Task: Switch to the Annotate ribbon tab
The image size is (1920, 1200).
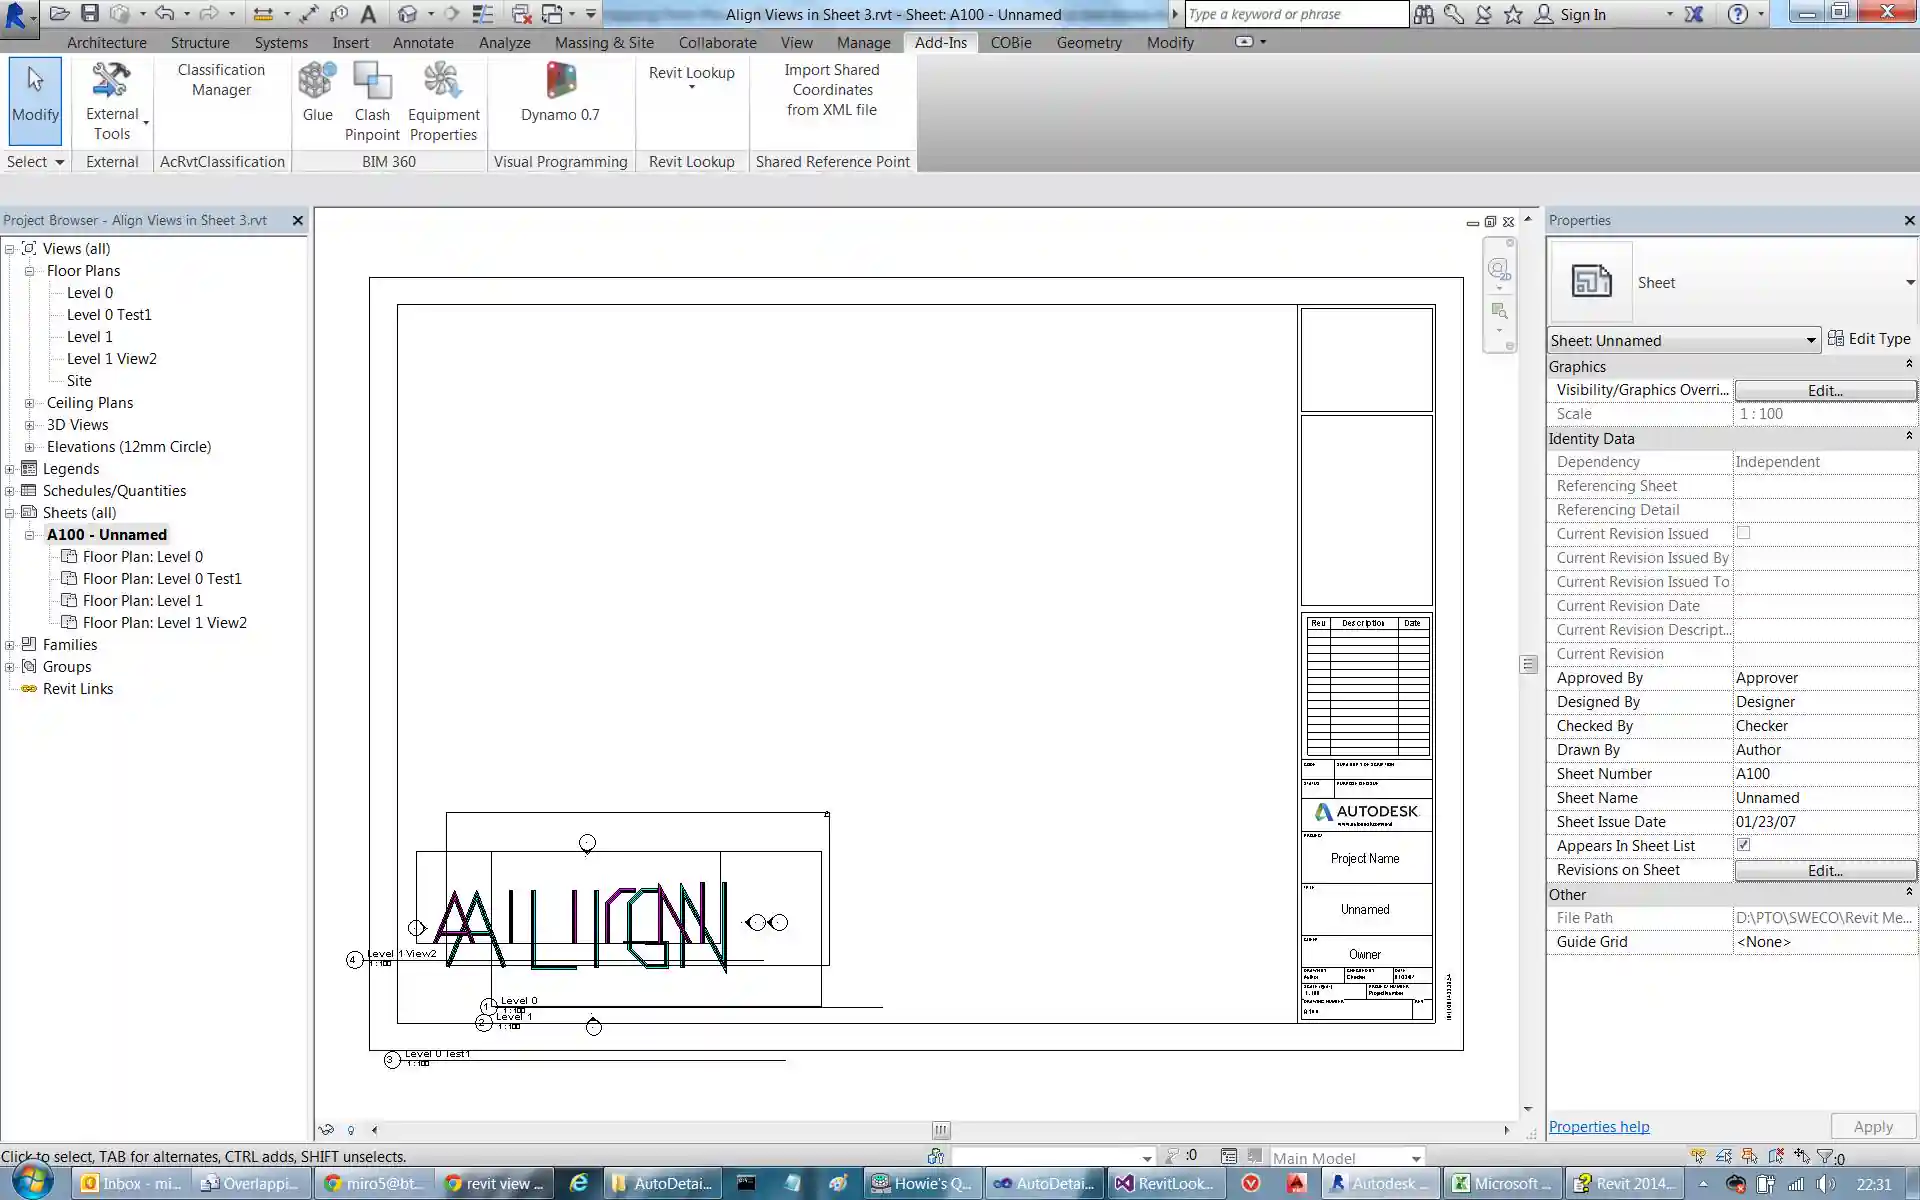Action: (x=422, y=43)
